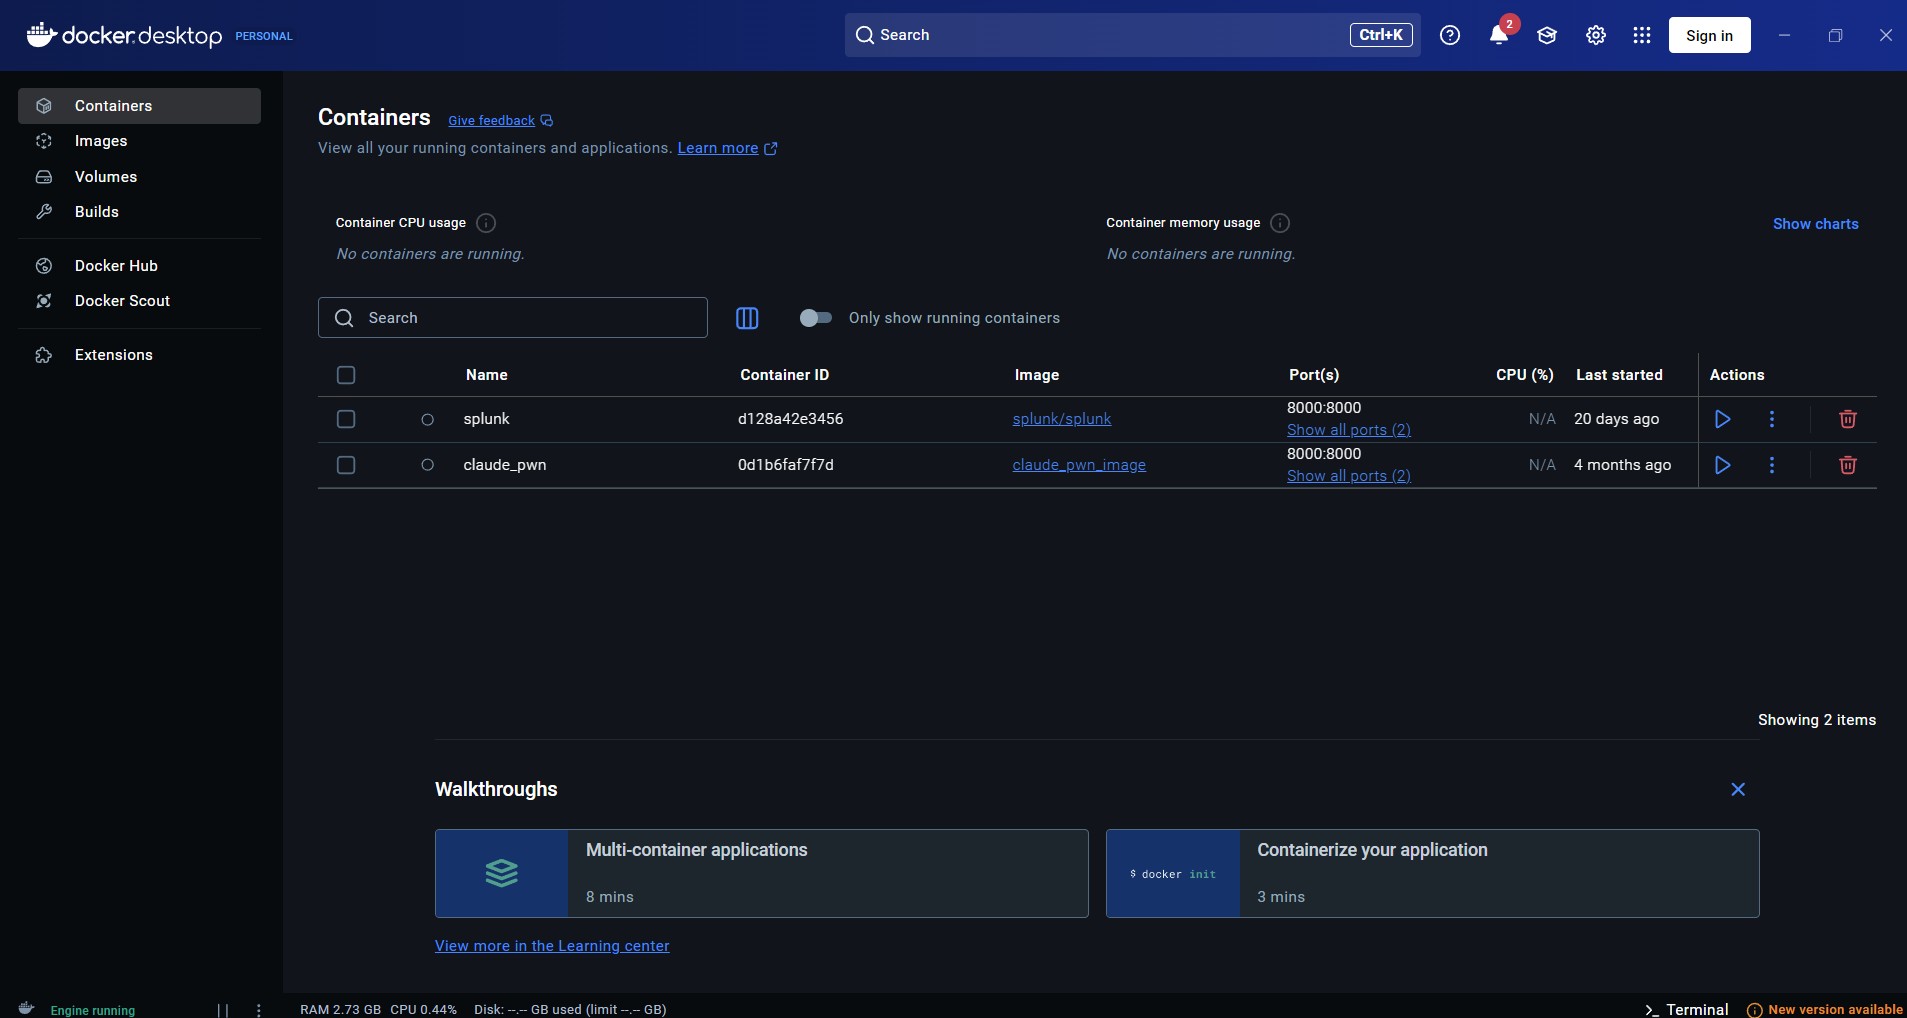Click the info icon beside Container CPU usage
This screenshot has height=1018, width=1907.
486,223
